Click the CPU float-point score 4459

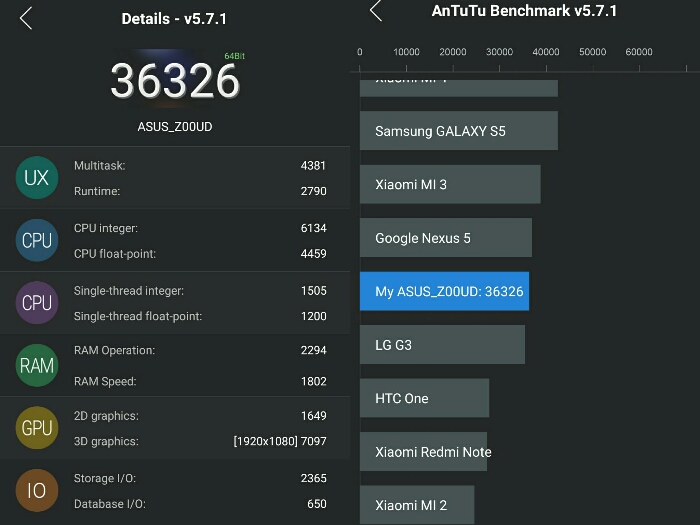[x=313, y=254]
